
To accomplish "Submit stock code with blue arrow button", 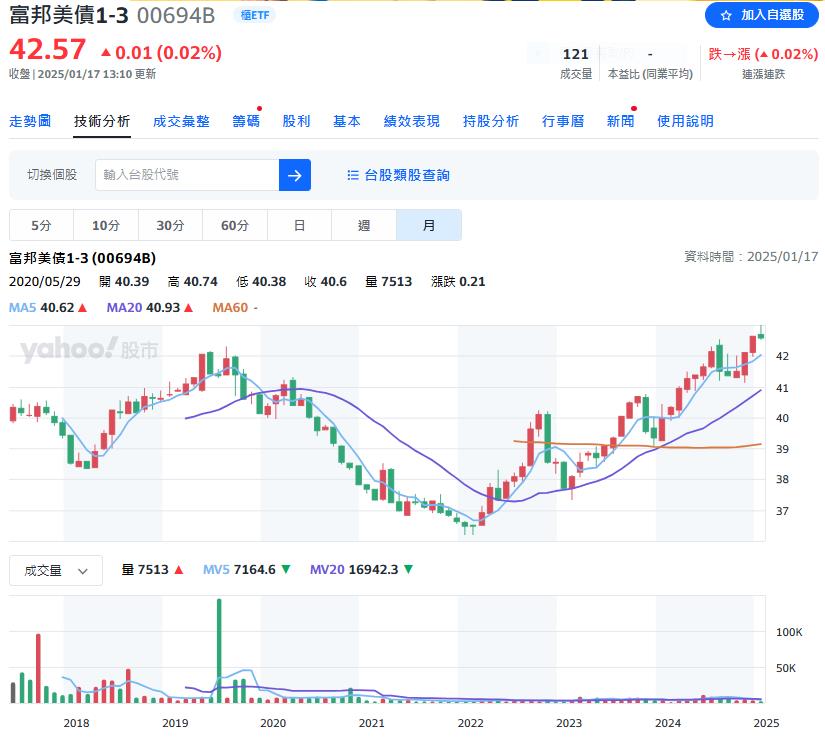I will pos(295,175).
